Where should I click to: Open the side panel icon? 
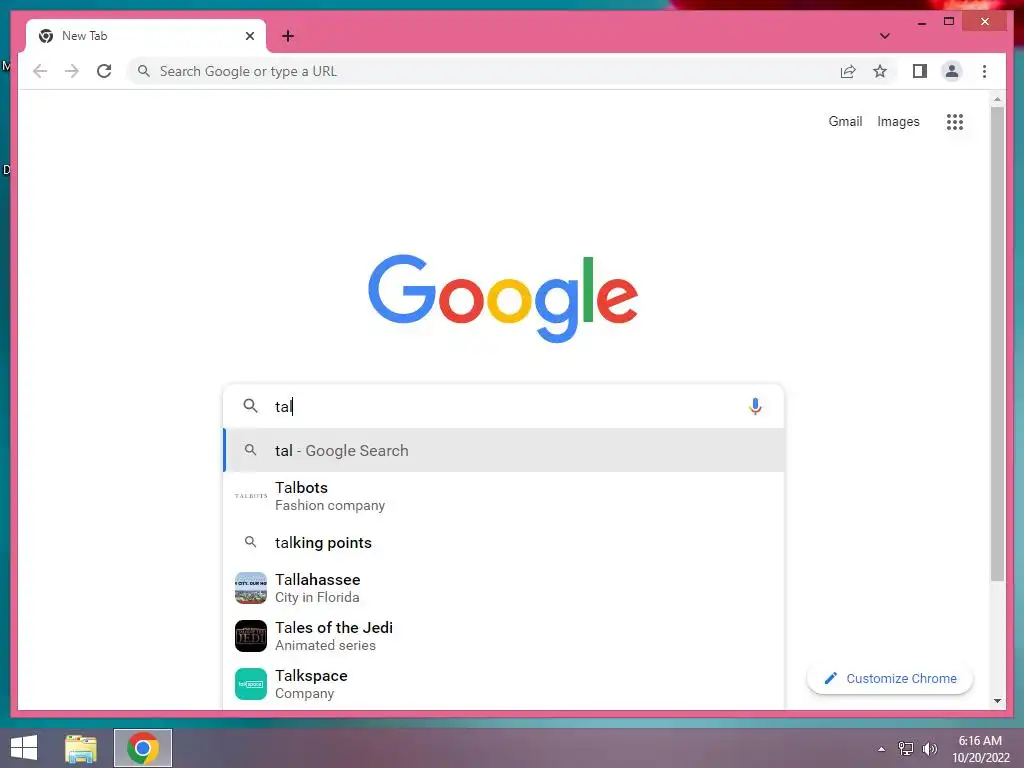[920, 71]
